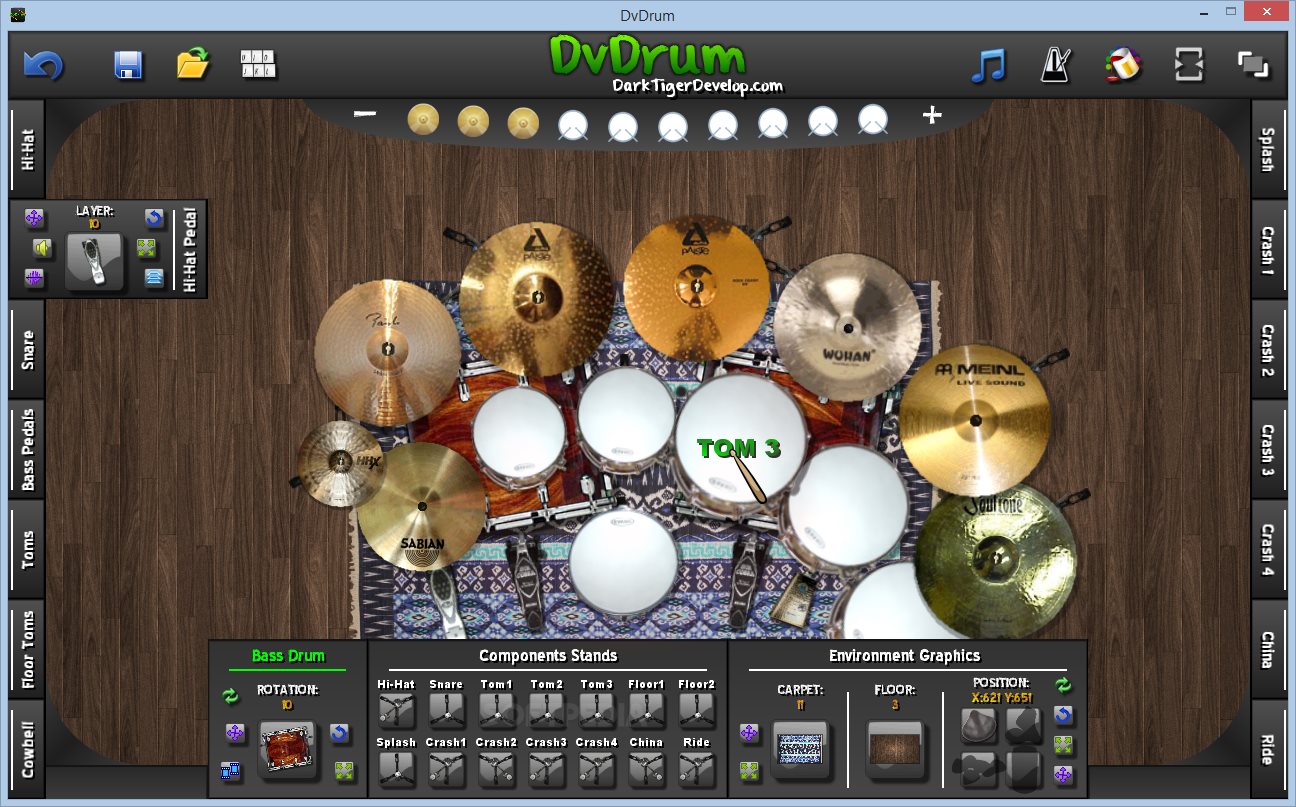Toggle the Crash2 stand

pyautogui.click(x=497, y=769)
